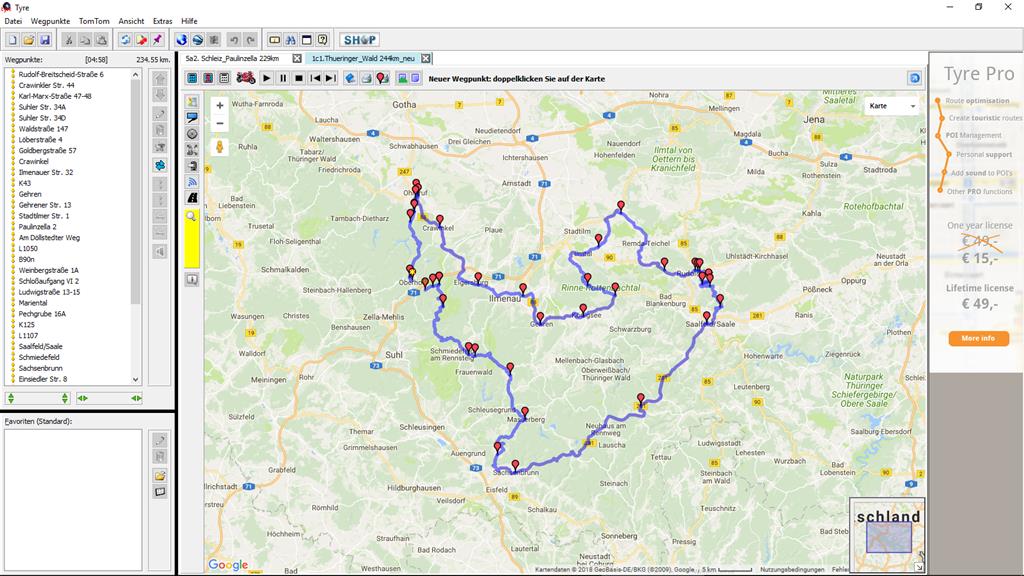
Task: Close the 1c1.Thueringer_Wald tab
Action: point(426,58)
